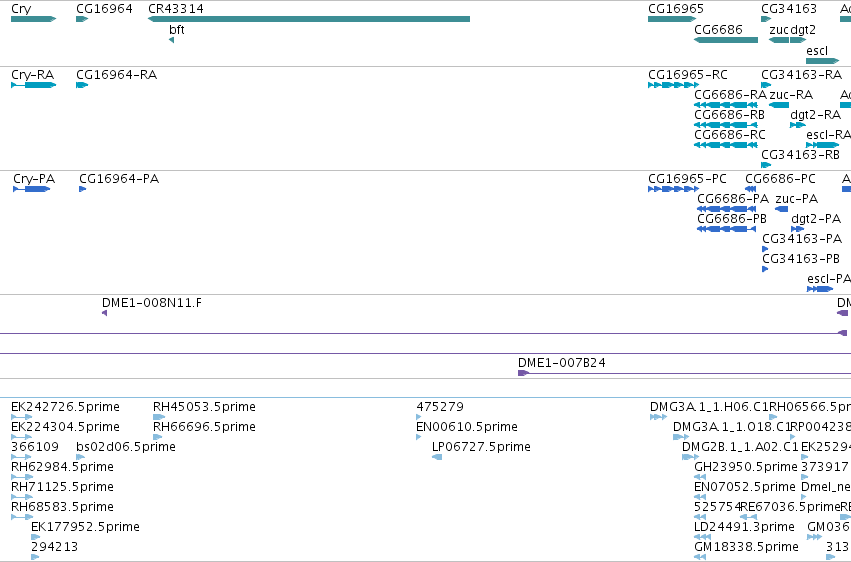Click the CG16965 gene label

coord(676,9)
